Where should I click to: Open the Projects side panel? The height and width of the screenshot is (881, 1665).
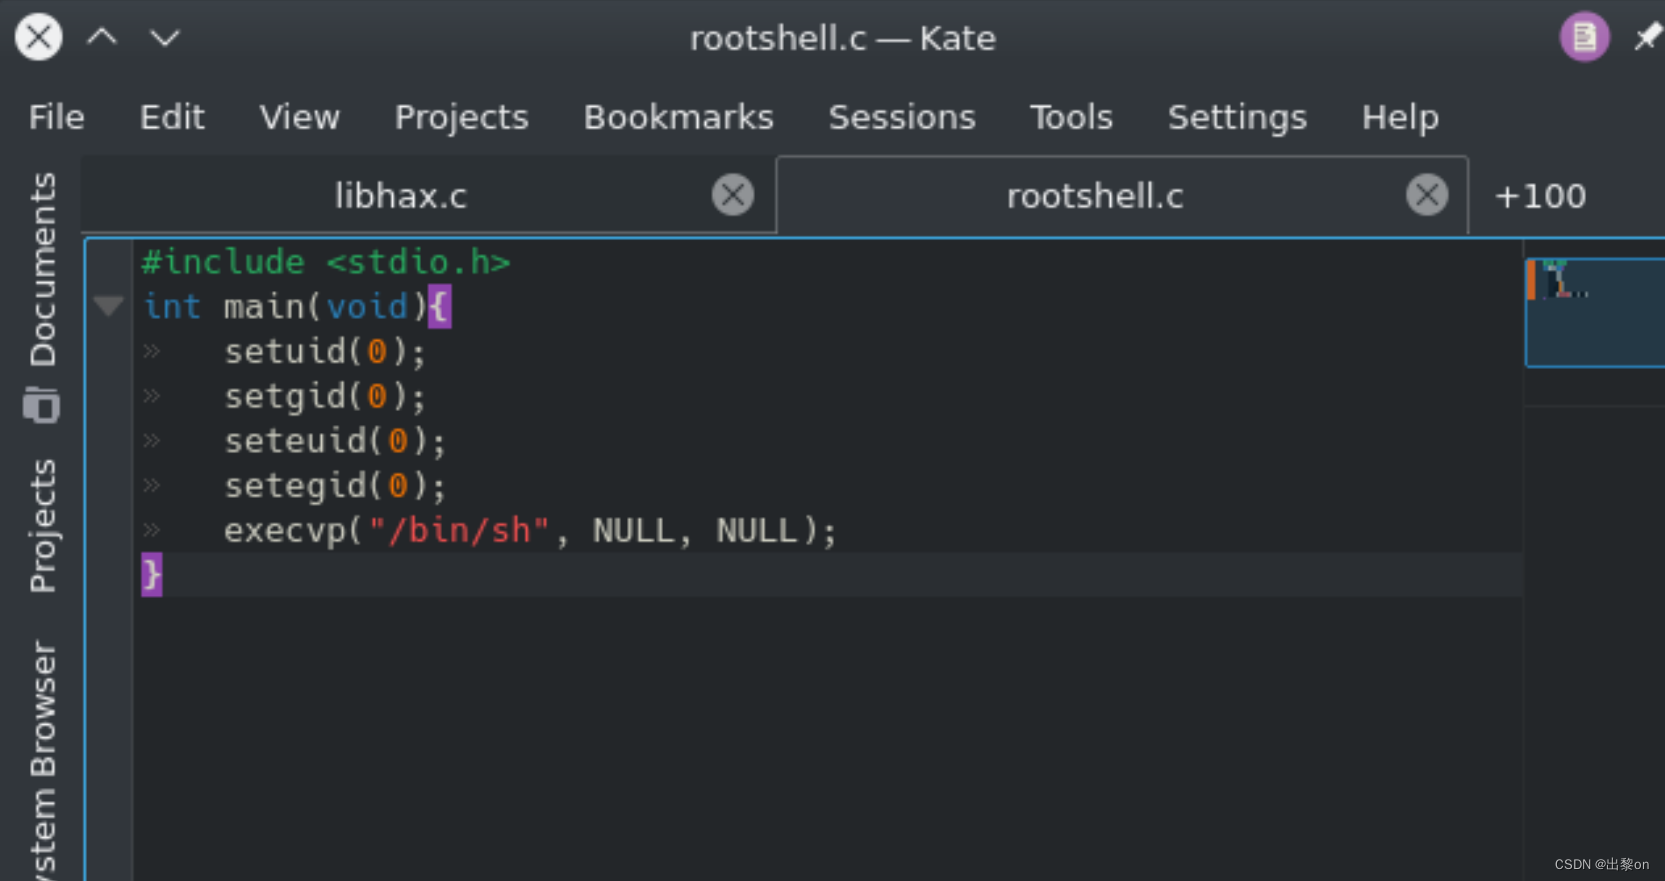click(x=42, y=526)
